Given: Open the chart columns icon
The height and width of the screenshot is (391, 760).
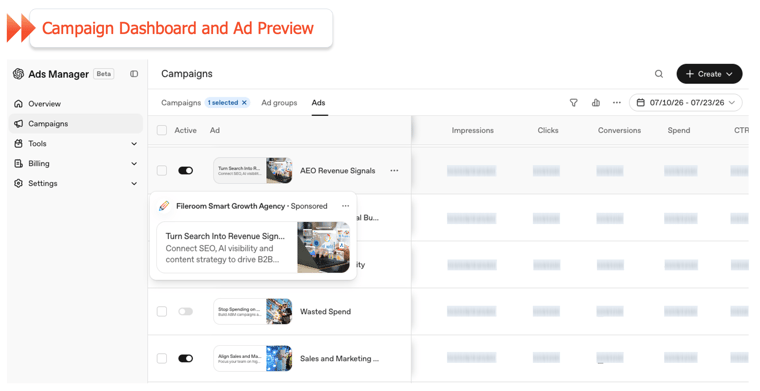Looking at the screenshot, I should pos(596,103).
